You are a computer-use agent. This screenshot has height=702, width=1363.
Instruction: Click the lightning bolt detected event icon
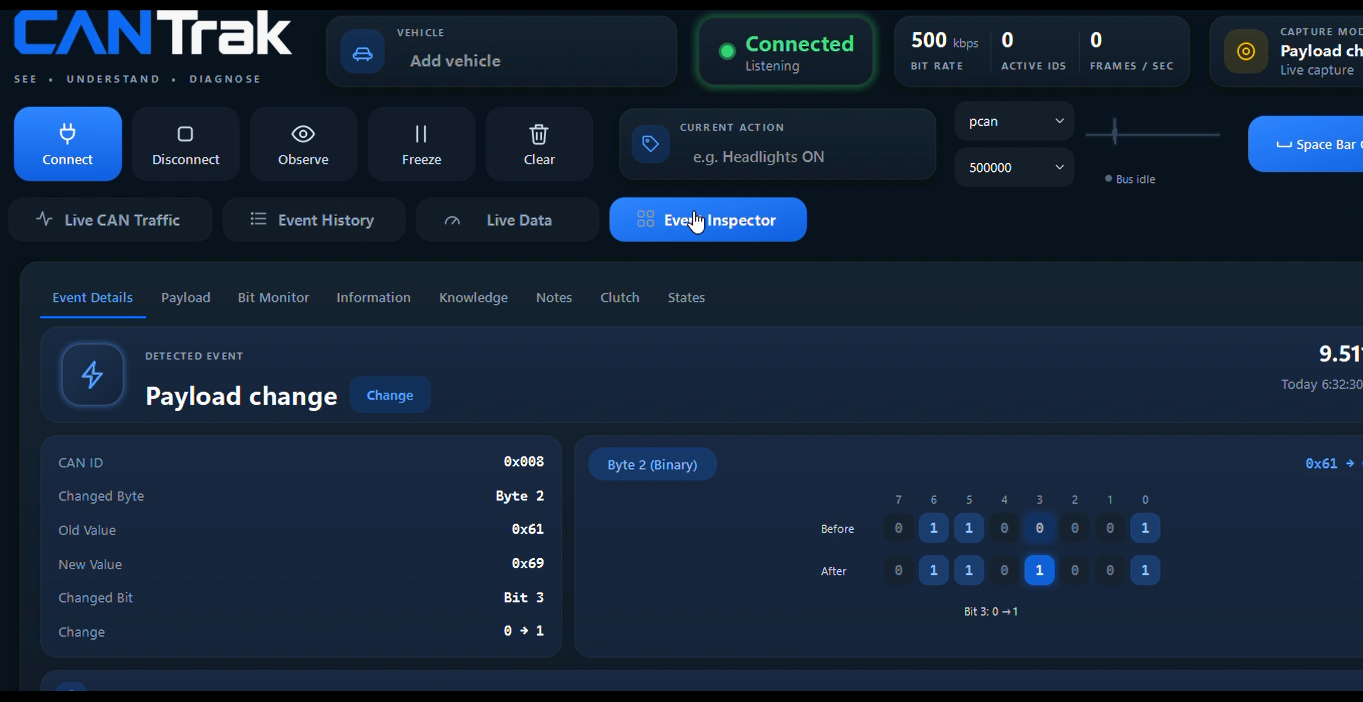point(92,375)
